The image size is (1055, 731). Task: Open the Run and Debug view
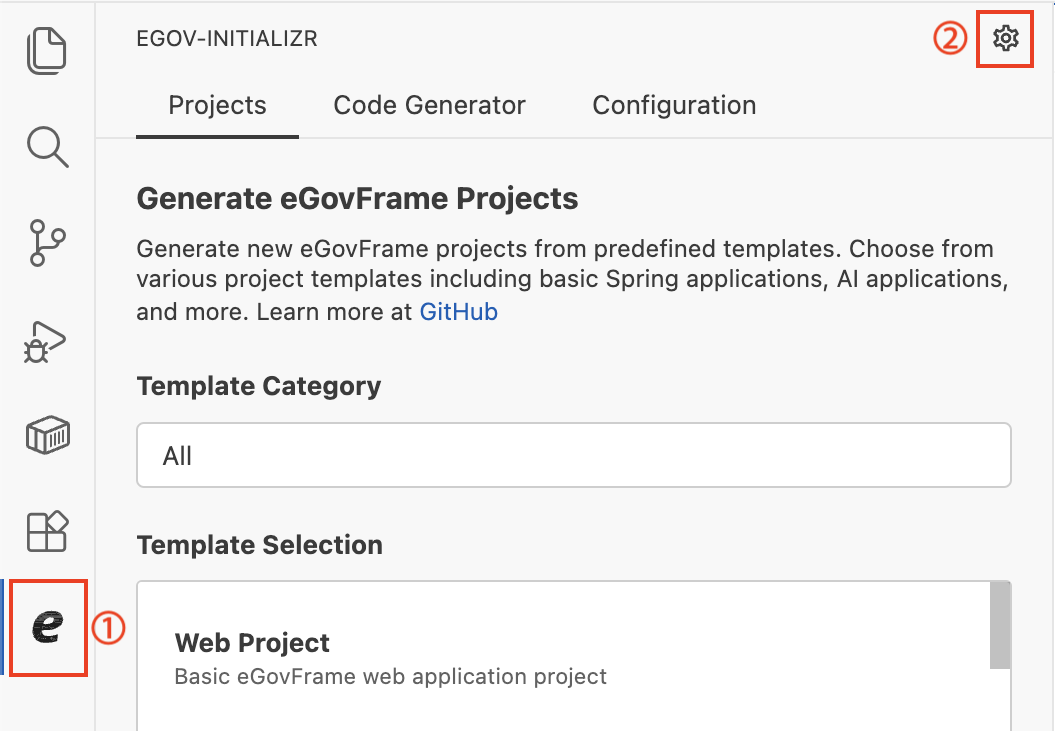[x=45, y=341]
